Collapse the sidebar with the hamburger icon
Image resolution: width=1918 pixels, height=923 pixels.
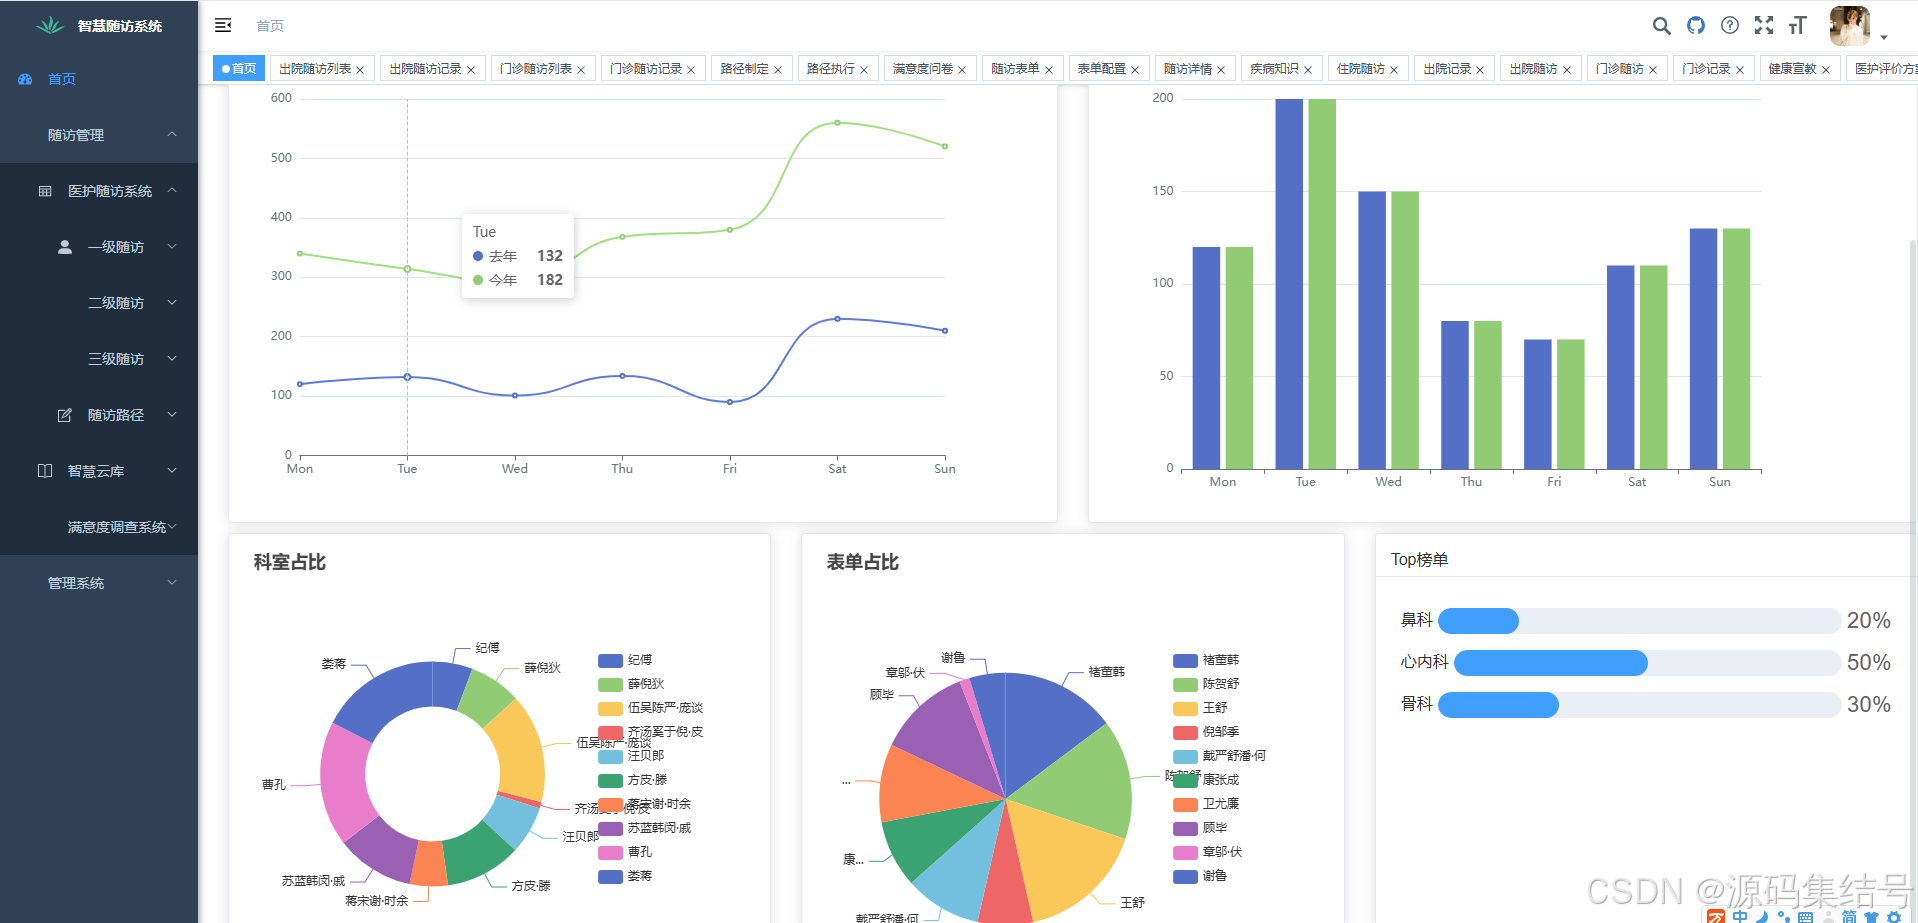point(223,25)
